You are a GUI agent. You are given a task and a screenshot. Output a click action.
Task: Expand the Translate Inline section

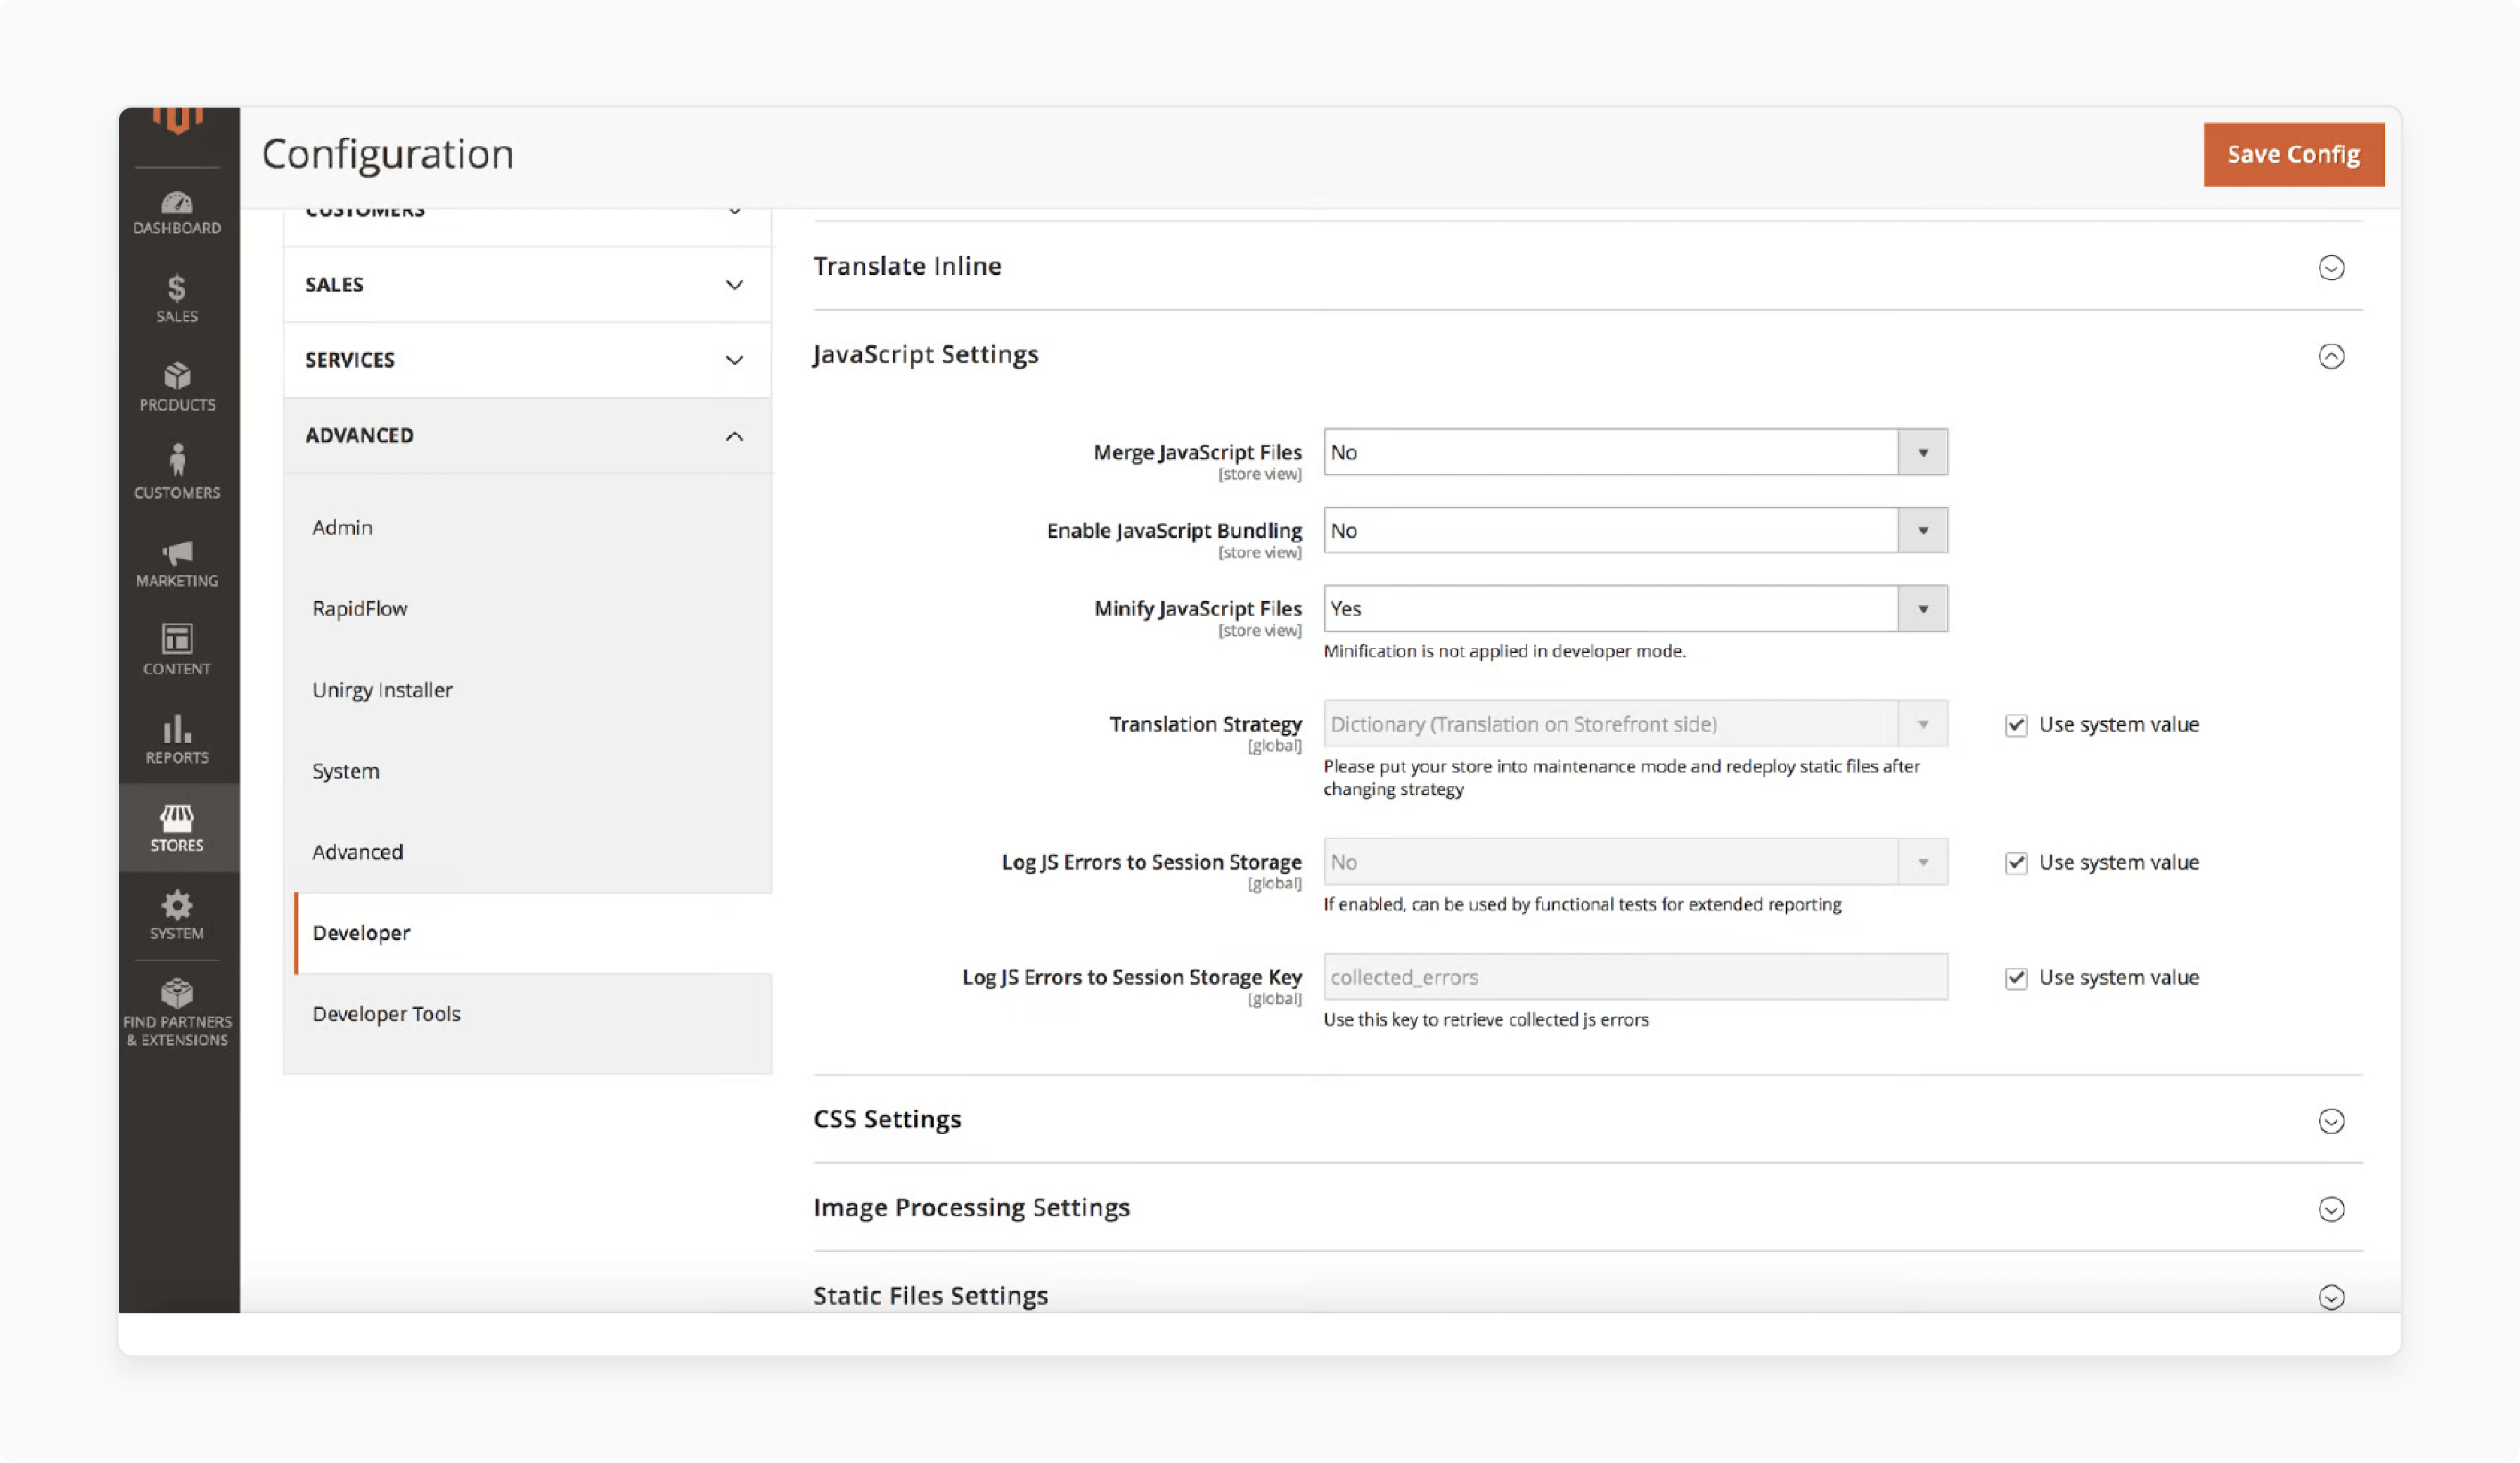coord(2331,268)
